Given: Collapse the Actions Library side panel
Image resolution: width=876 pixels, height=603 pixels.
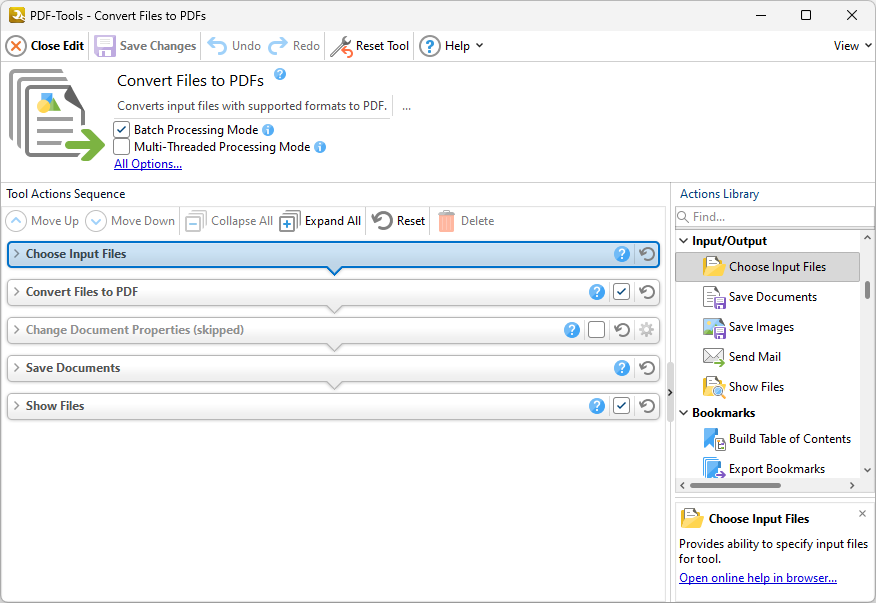Looking at the screenshot, I should 670,392.
